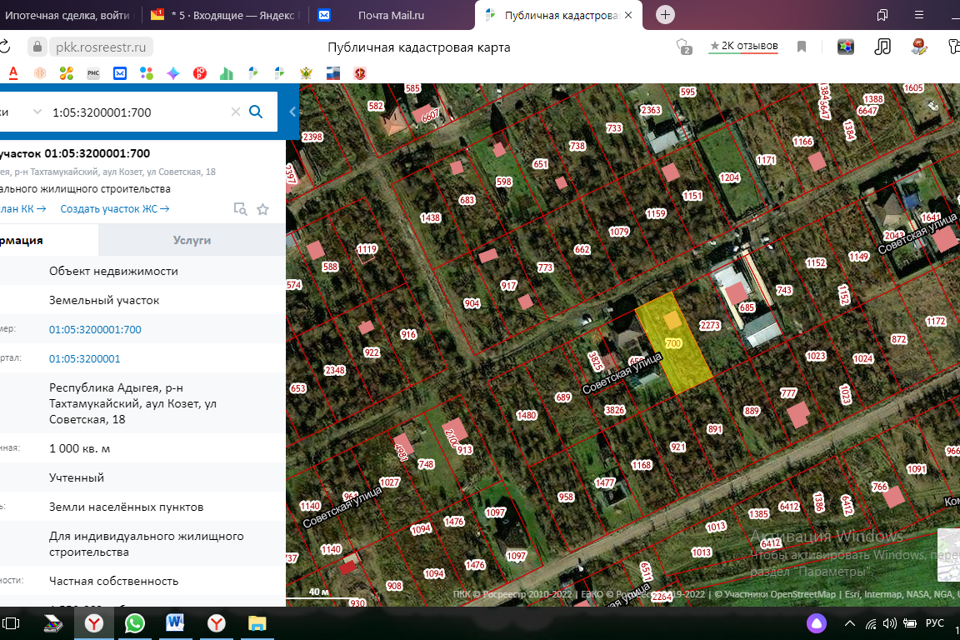Viewport: 960px width, 640px height.
Task: Add parcel to favorites with star icon
Action: (x=263, y=209)
